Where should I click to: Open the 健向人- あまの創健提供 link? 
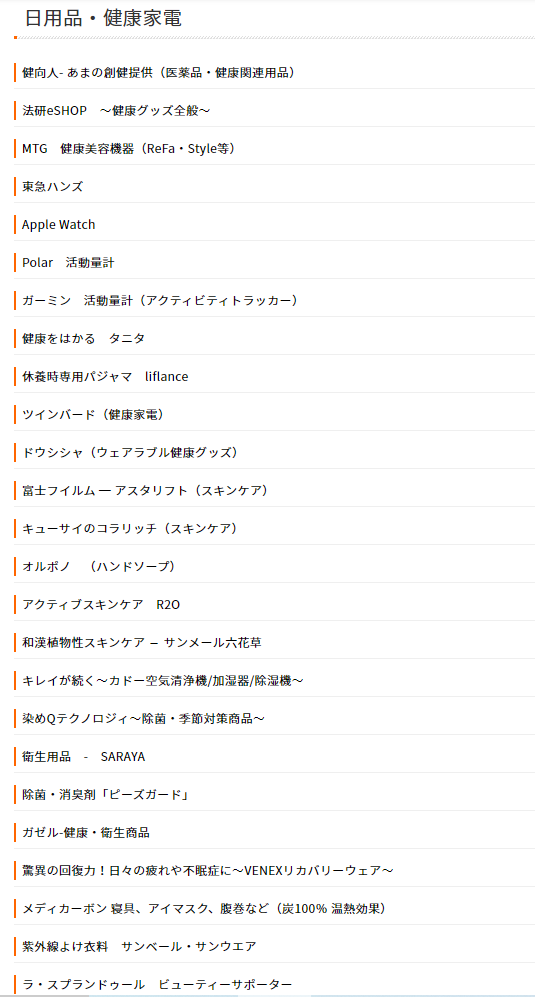click(160, 72)
